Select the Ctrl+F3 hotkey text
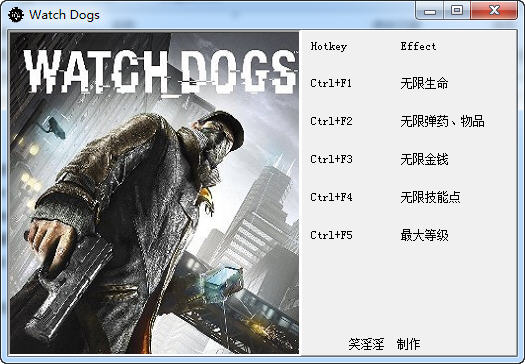 point(331,159)
